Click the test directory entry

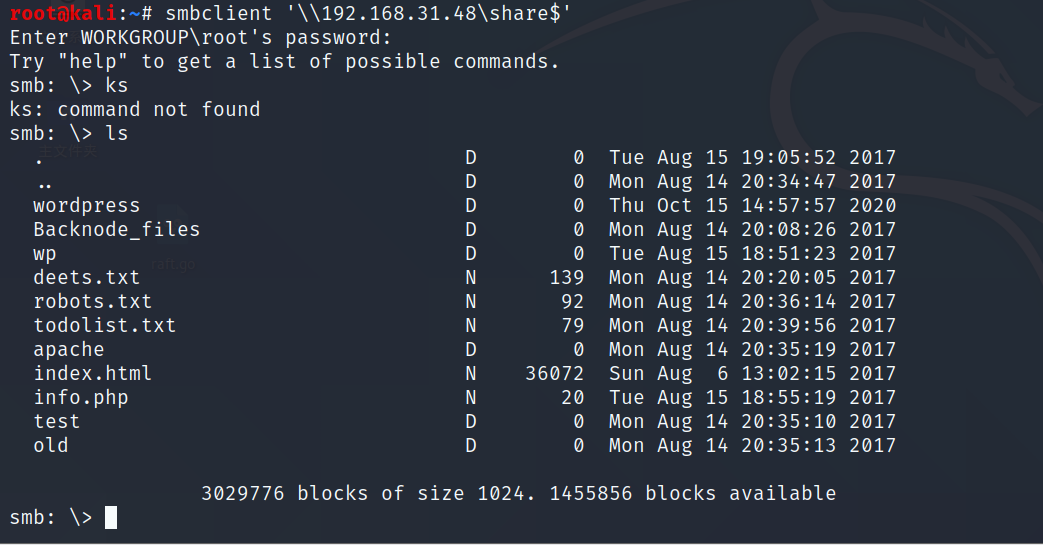[56, 421]
